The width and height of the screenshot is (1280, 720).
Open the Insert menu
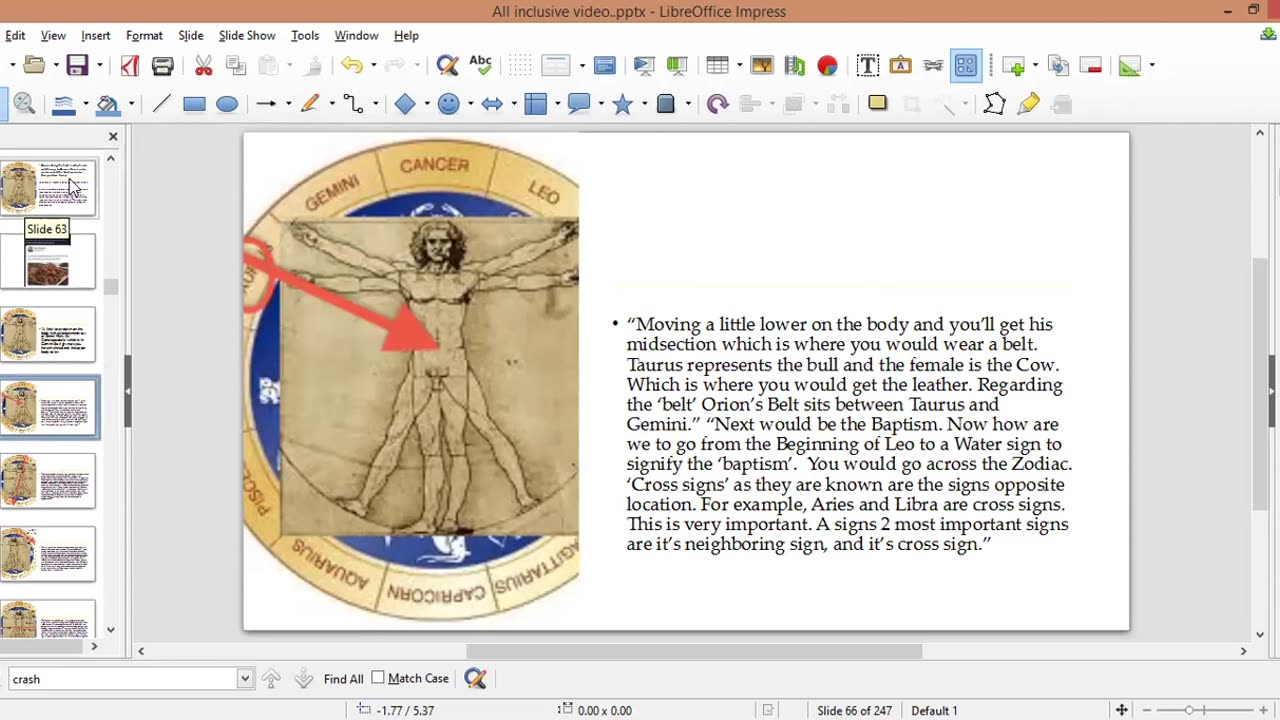click(x=96, y=36)
